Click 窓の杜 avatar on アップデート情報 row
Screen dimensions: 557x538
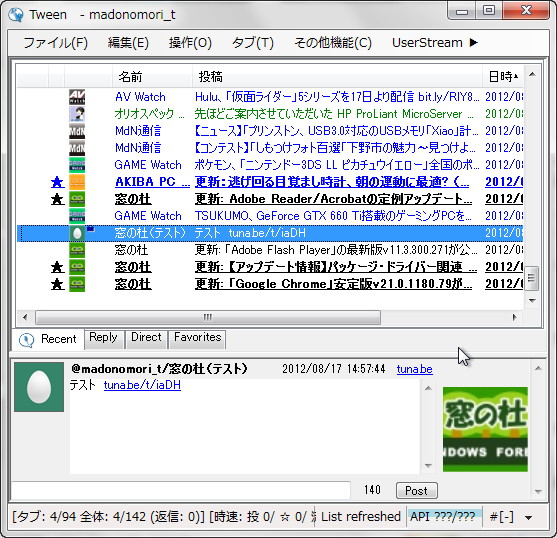coord(77,267)
